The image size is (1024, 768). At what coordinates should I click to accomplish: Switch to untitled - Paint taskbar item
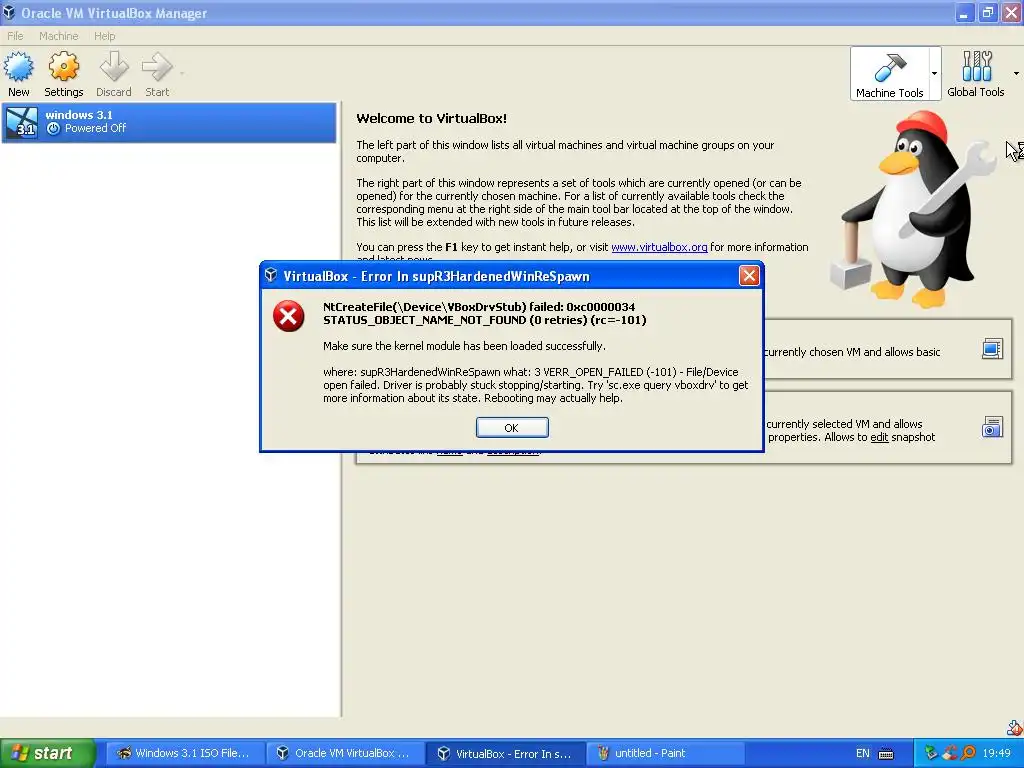point(665,753)
